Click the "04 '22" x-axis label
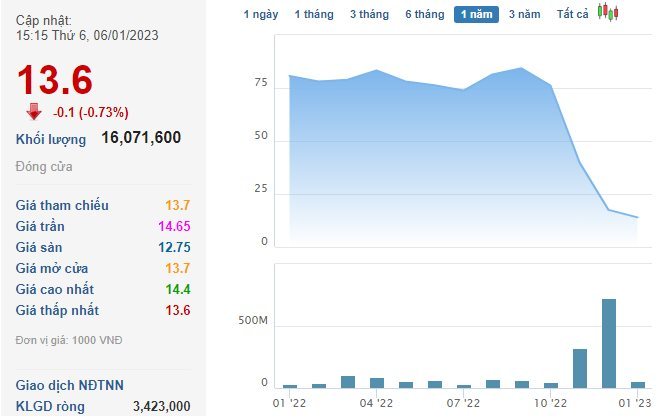660x416 pixels. tap(374, 403)
